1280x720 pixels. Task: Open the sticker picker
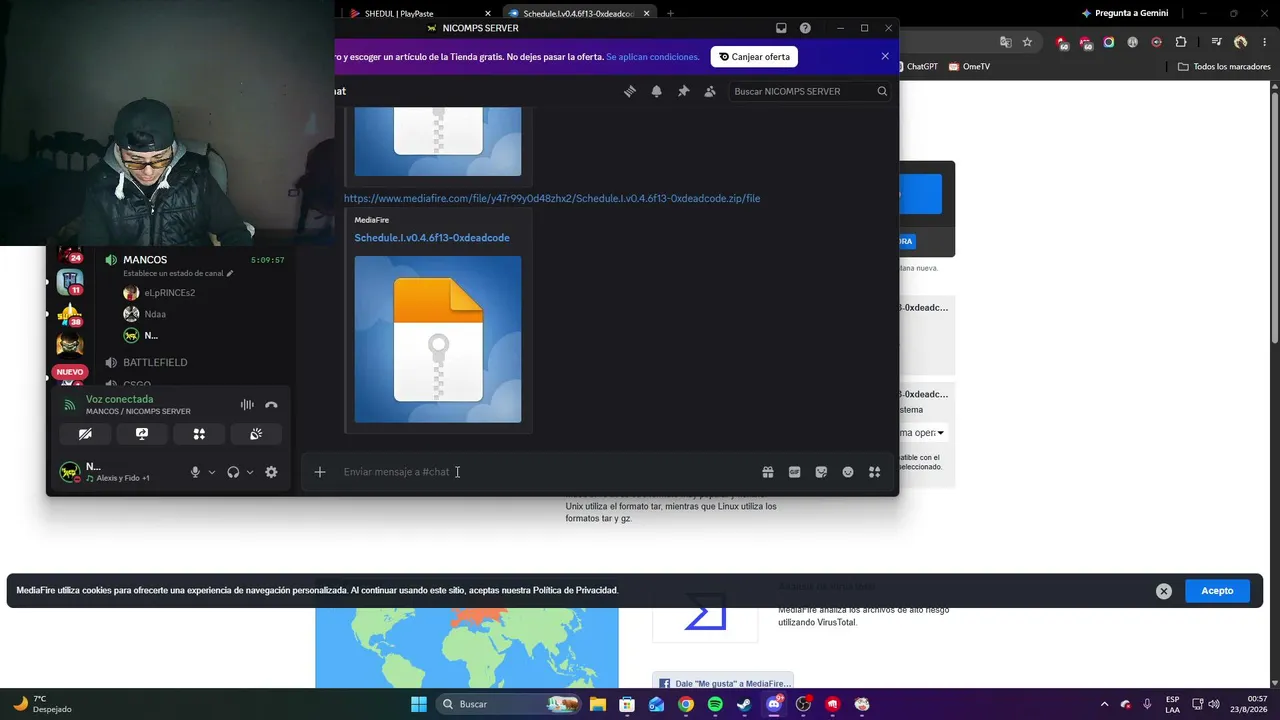point(821,472)
